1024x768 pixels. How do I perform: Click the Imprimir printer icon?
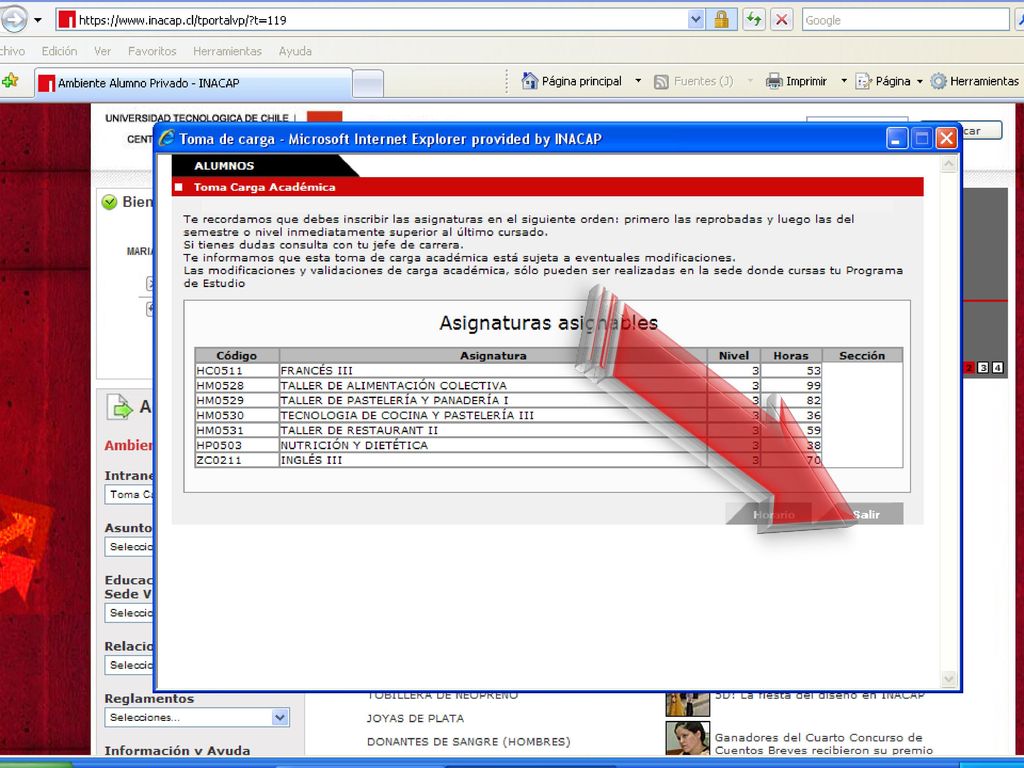[x=774, y=81]
